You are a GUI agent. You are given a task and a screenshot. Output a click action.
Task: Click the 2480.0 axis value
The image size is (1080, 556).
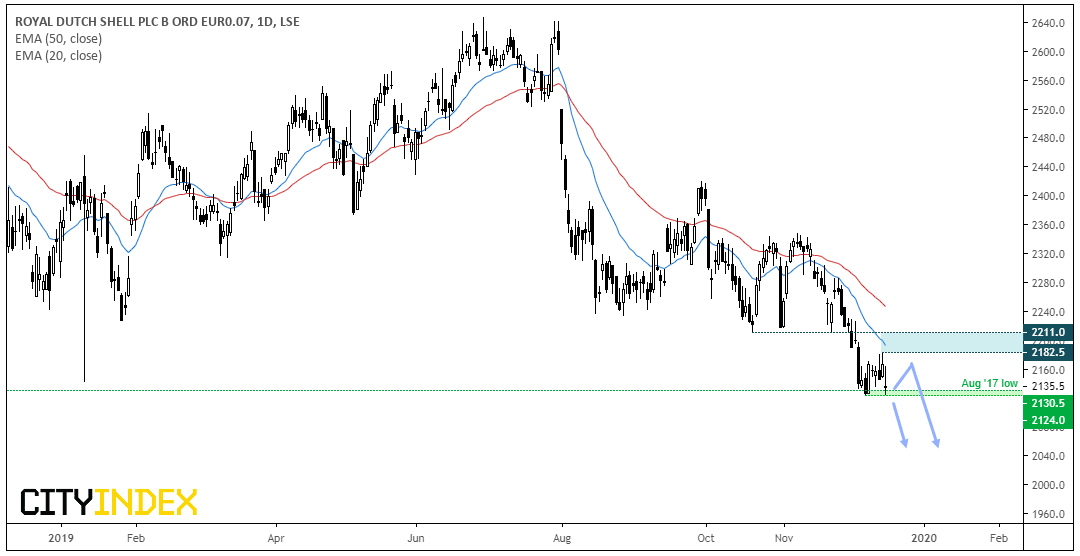click(1050, 138)
